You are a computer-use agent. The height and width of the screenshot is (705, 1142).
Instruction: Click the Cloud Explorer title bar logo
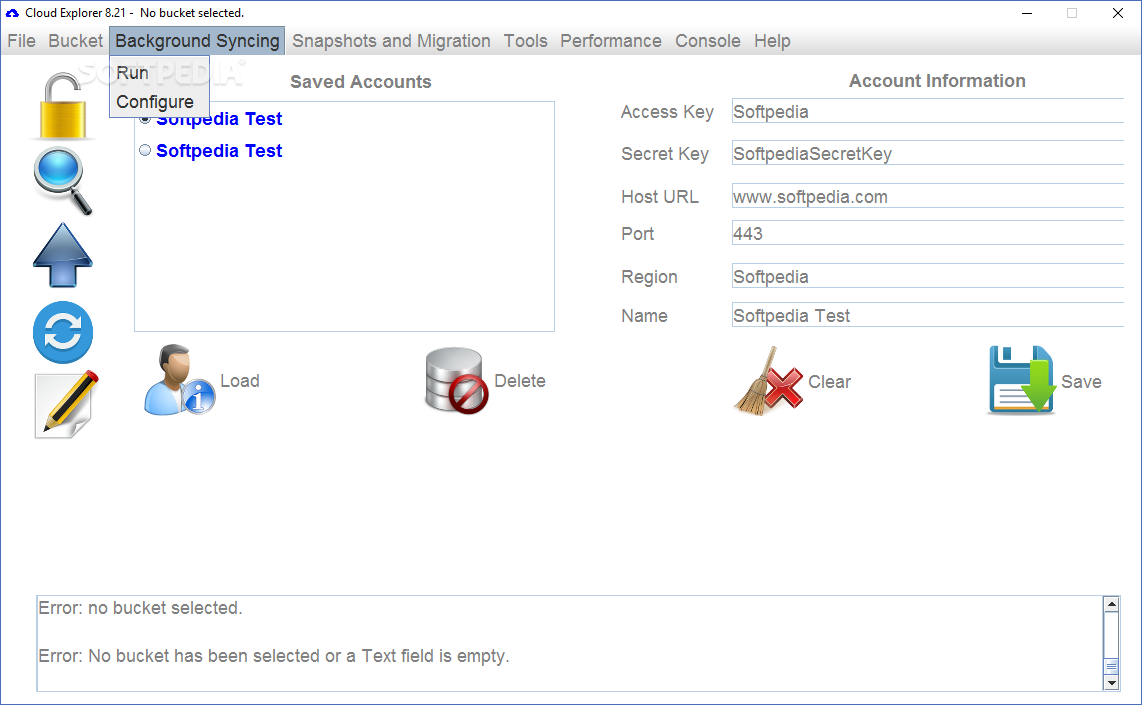pos(12,13)
